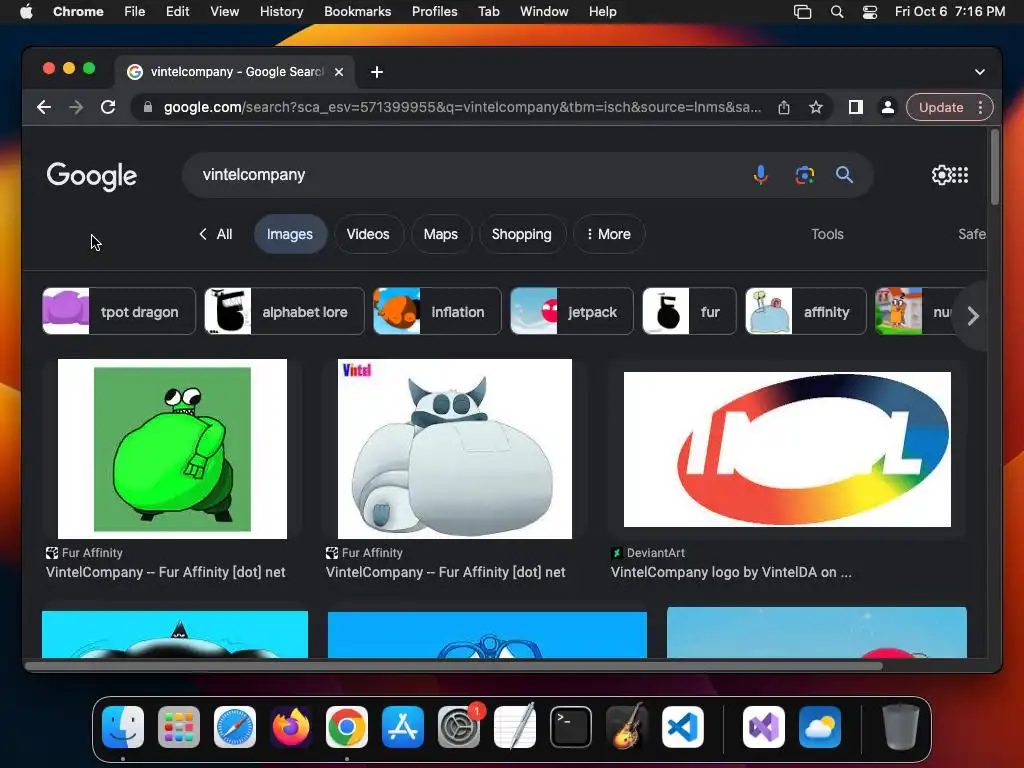
Task: Expand the tab search chevron
Action: (x=980, y=72)
